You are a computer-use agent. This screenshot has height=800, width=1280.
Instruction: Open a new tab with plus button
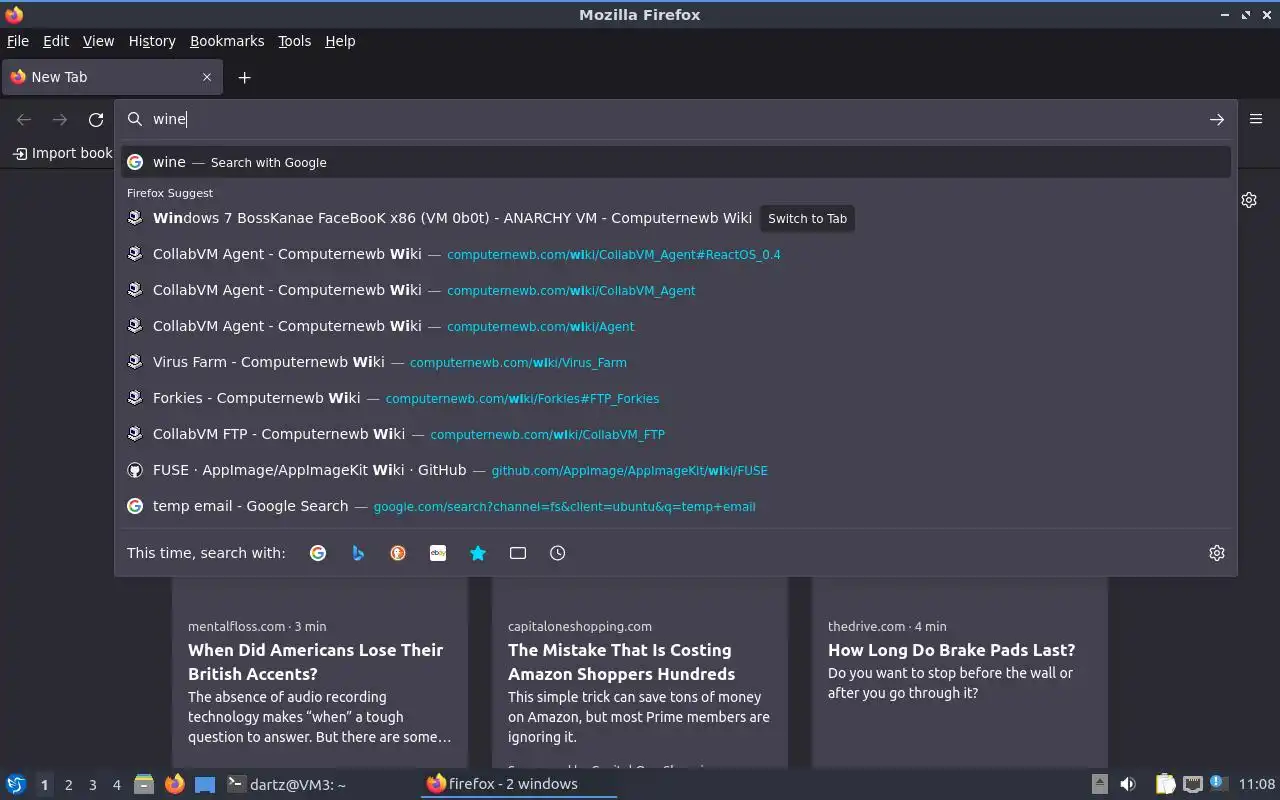[244, 77]
